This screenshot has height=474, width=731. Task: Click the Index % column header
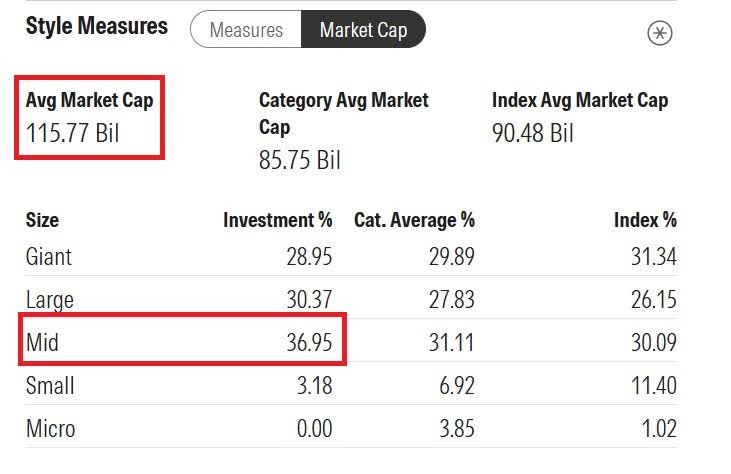(645, 220)
